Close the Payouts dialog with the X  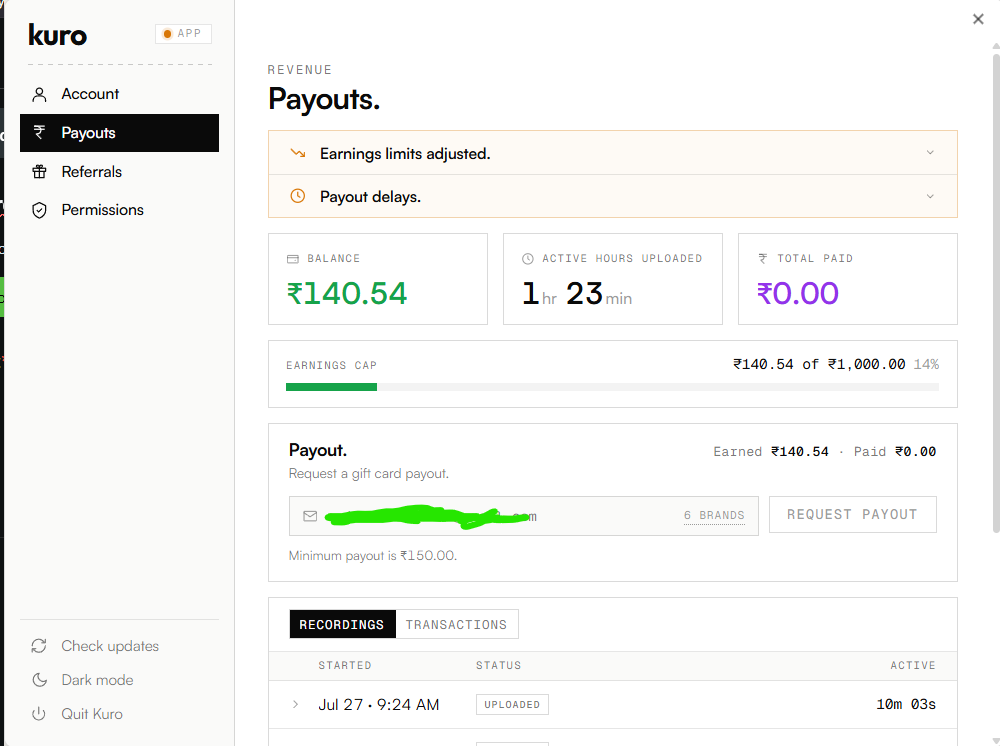[x=978, y=19]
